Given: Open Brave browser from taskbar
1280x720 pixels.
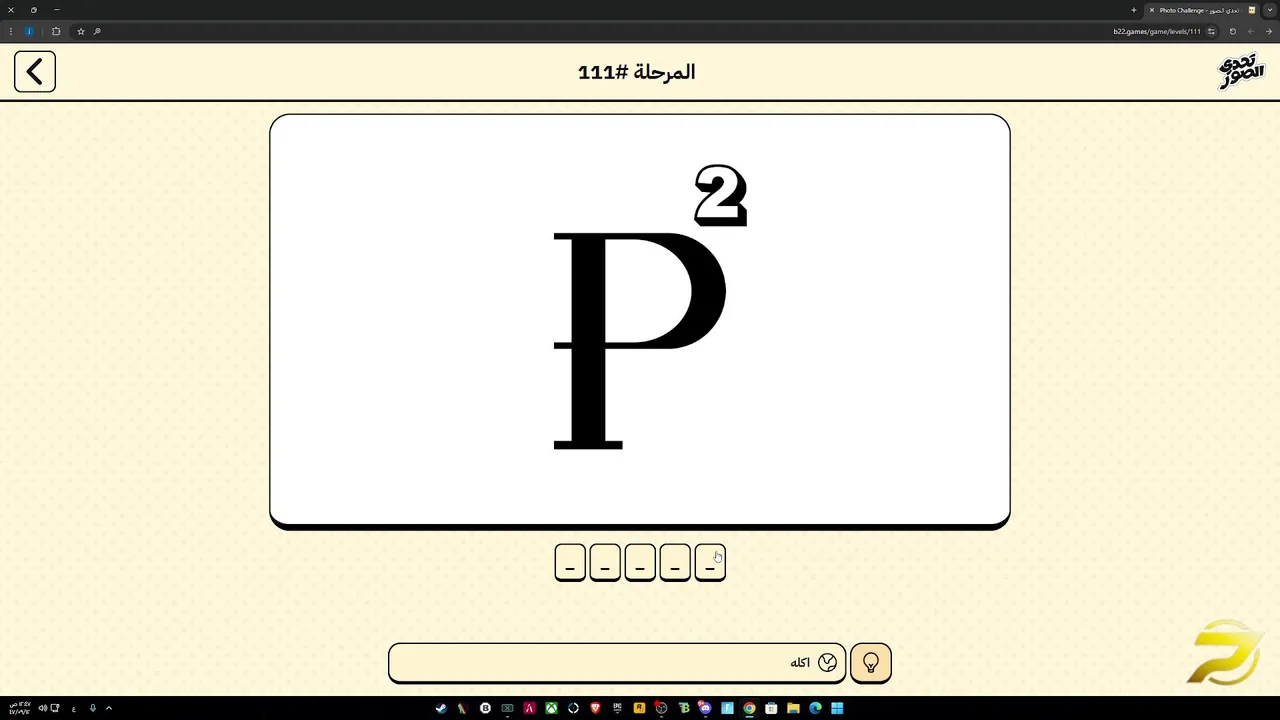Looking at the screenshot, I should (x=595, y=708).
